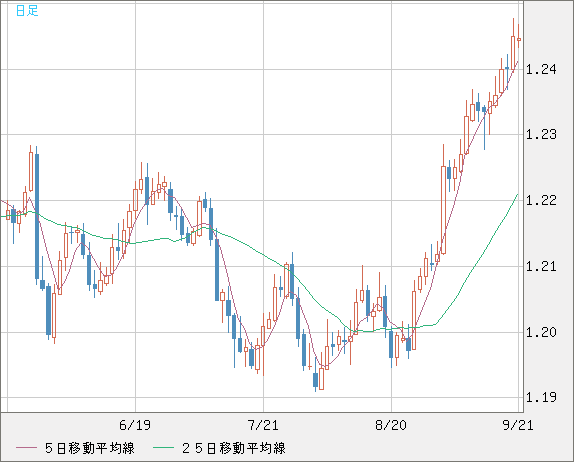Click the 日足 chart label

point(27,11)
